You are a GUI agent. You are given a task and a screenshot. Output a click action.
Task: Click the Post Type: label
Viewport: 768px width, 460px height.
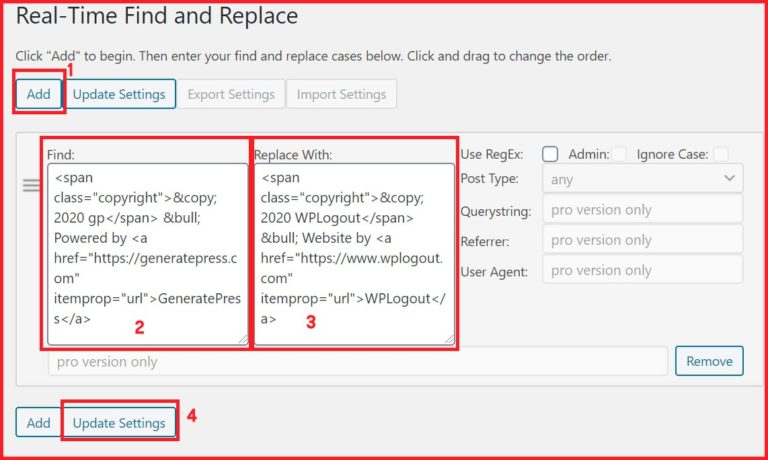[x=489, y=178]
